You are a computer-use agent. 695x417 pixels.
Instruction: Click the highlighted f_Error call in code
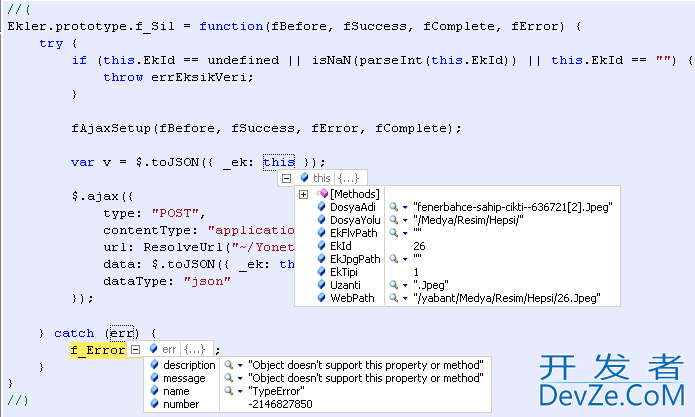click(x=98, y=350)
